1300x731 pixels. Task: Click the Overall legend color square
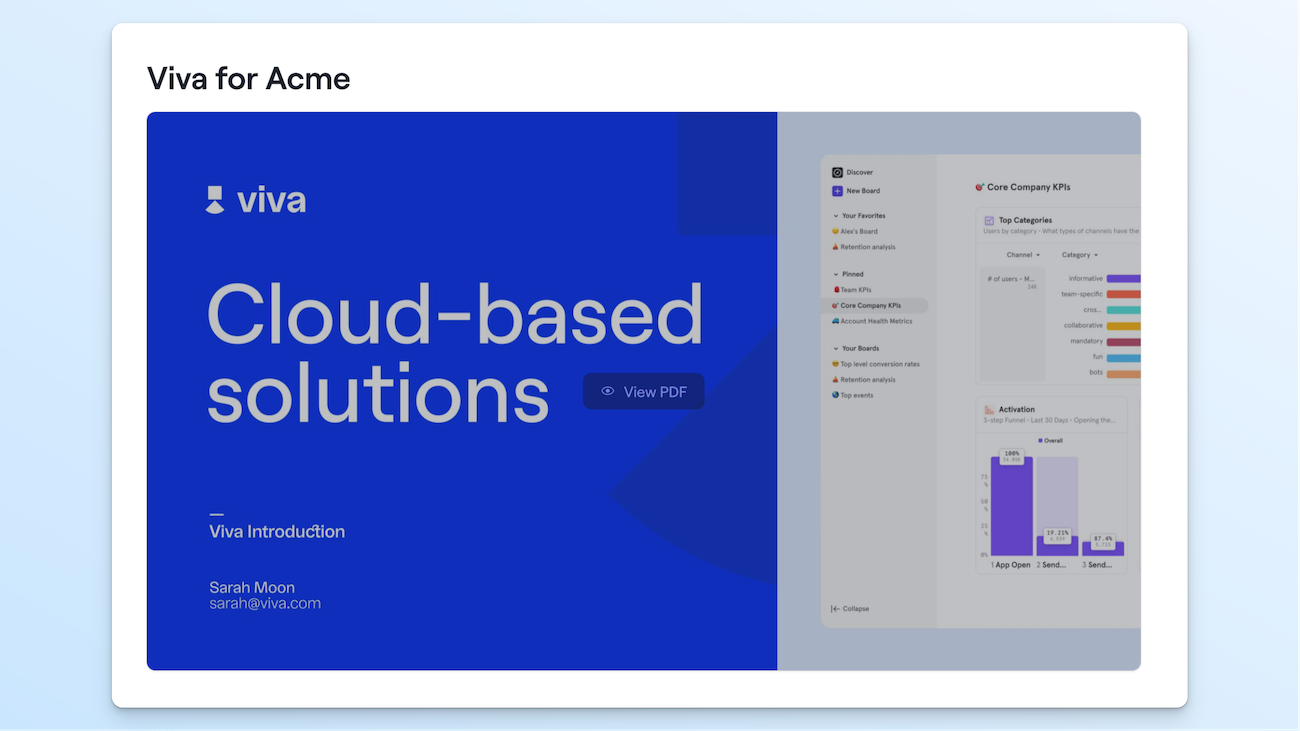click(1040, 440)
